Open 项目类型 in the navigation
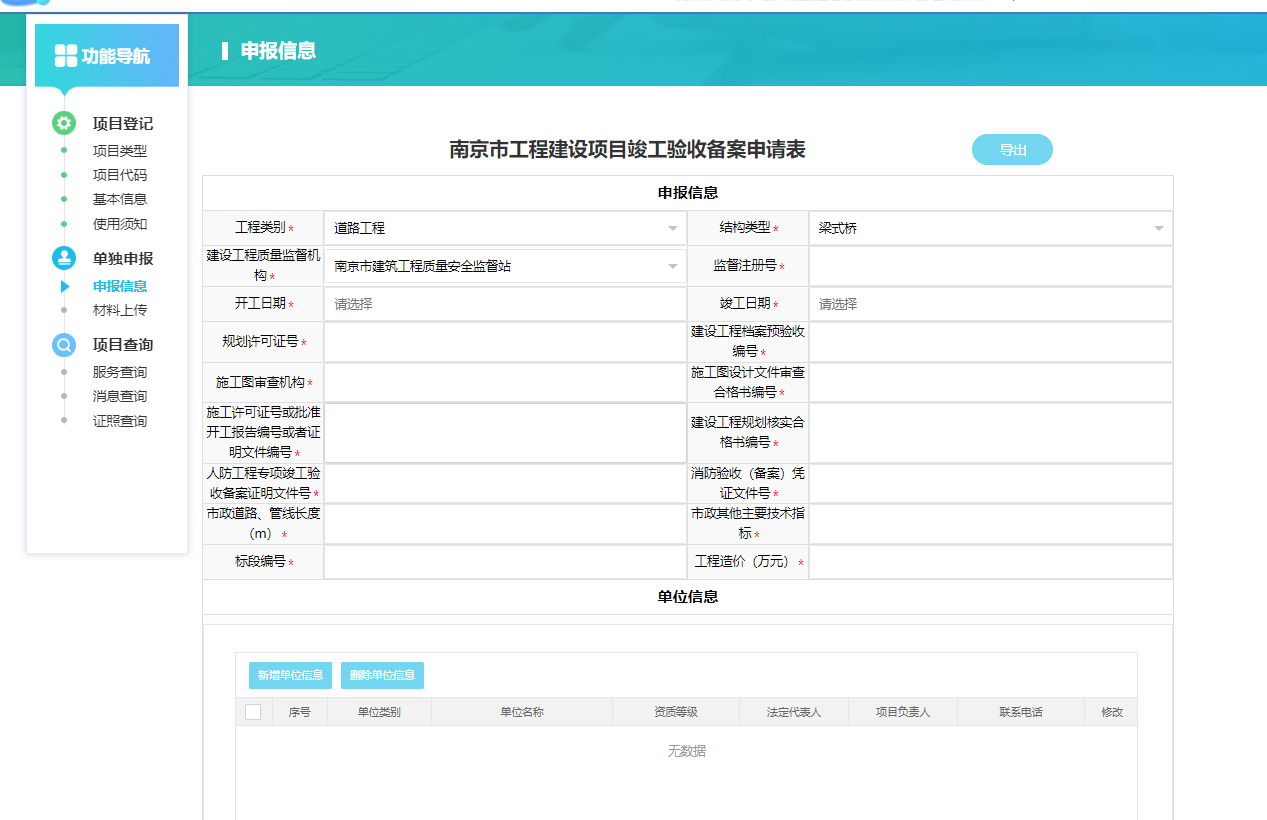1267x820 pixels. click(120, 152)
